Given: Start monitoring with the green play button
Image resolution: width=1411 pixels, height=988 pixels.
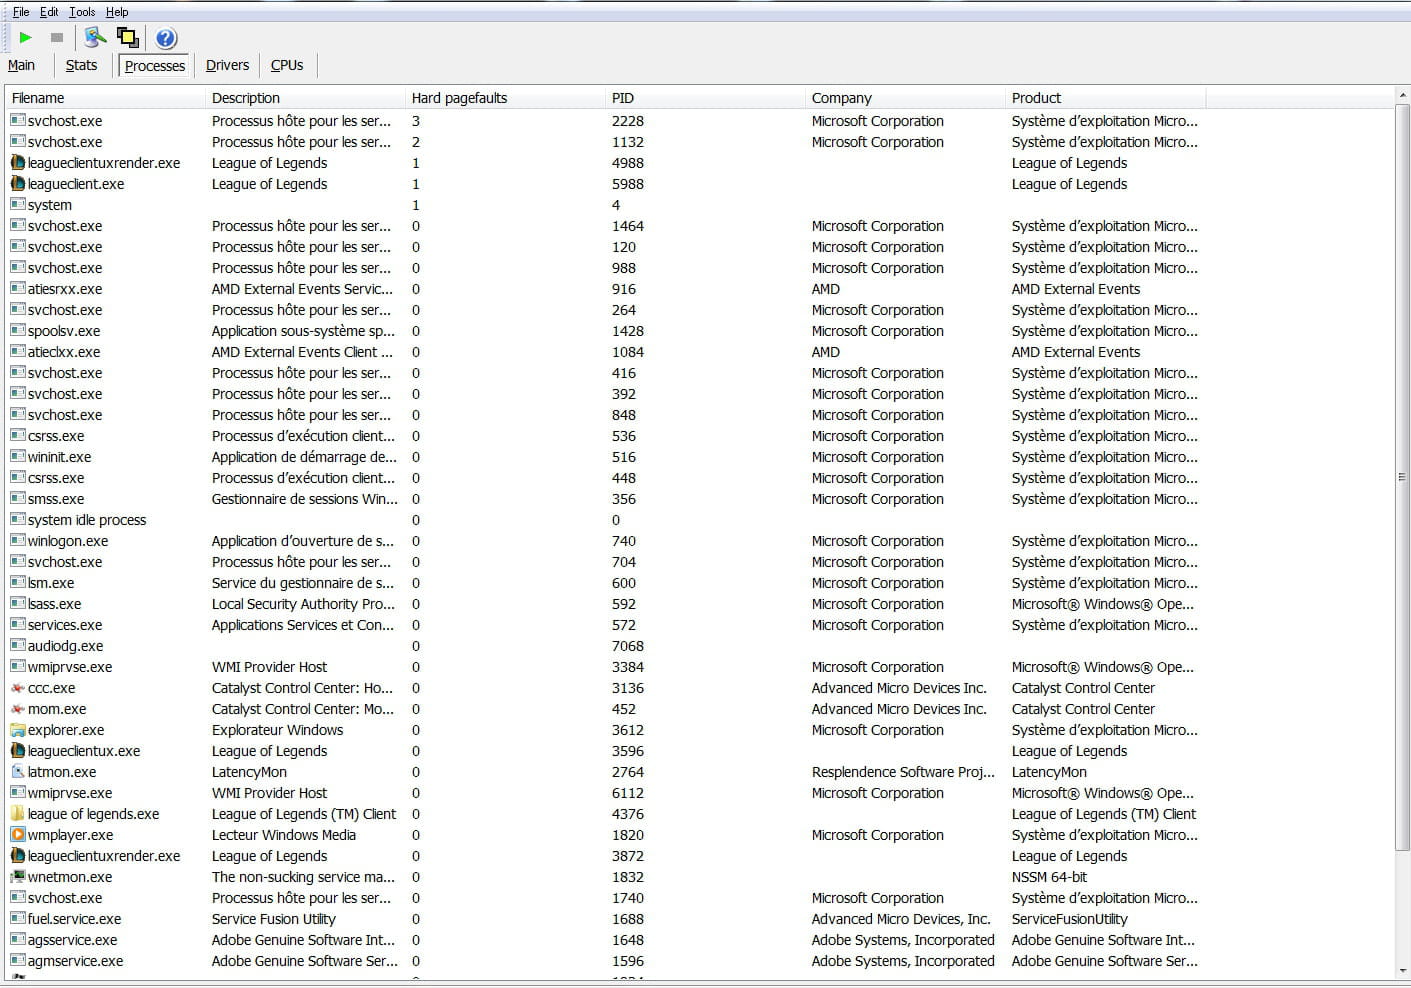Looking at the screenshot, I should point(25,38).
